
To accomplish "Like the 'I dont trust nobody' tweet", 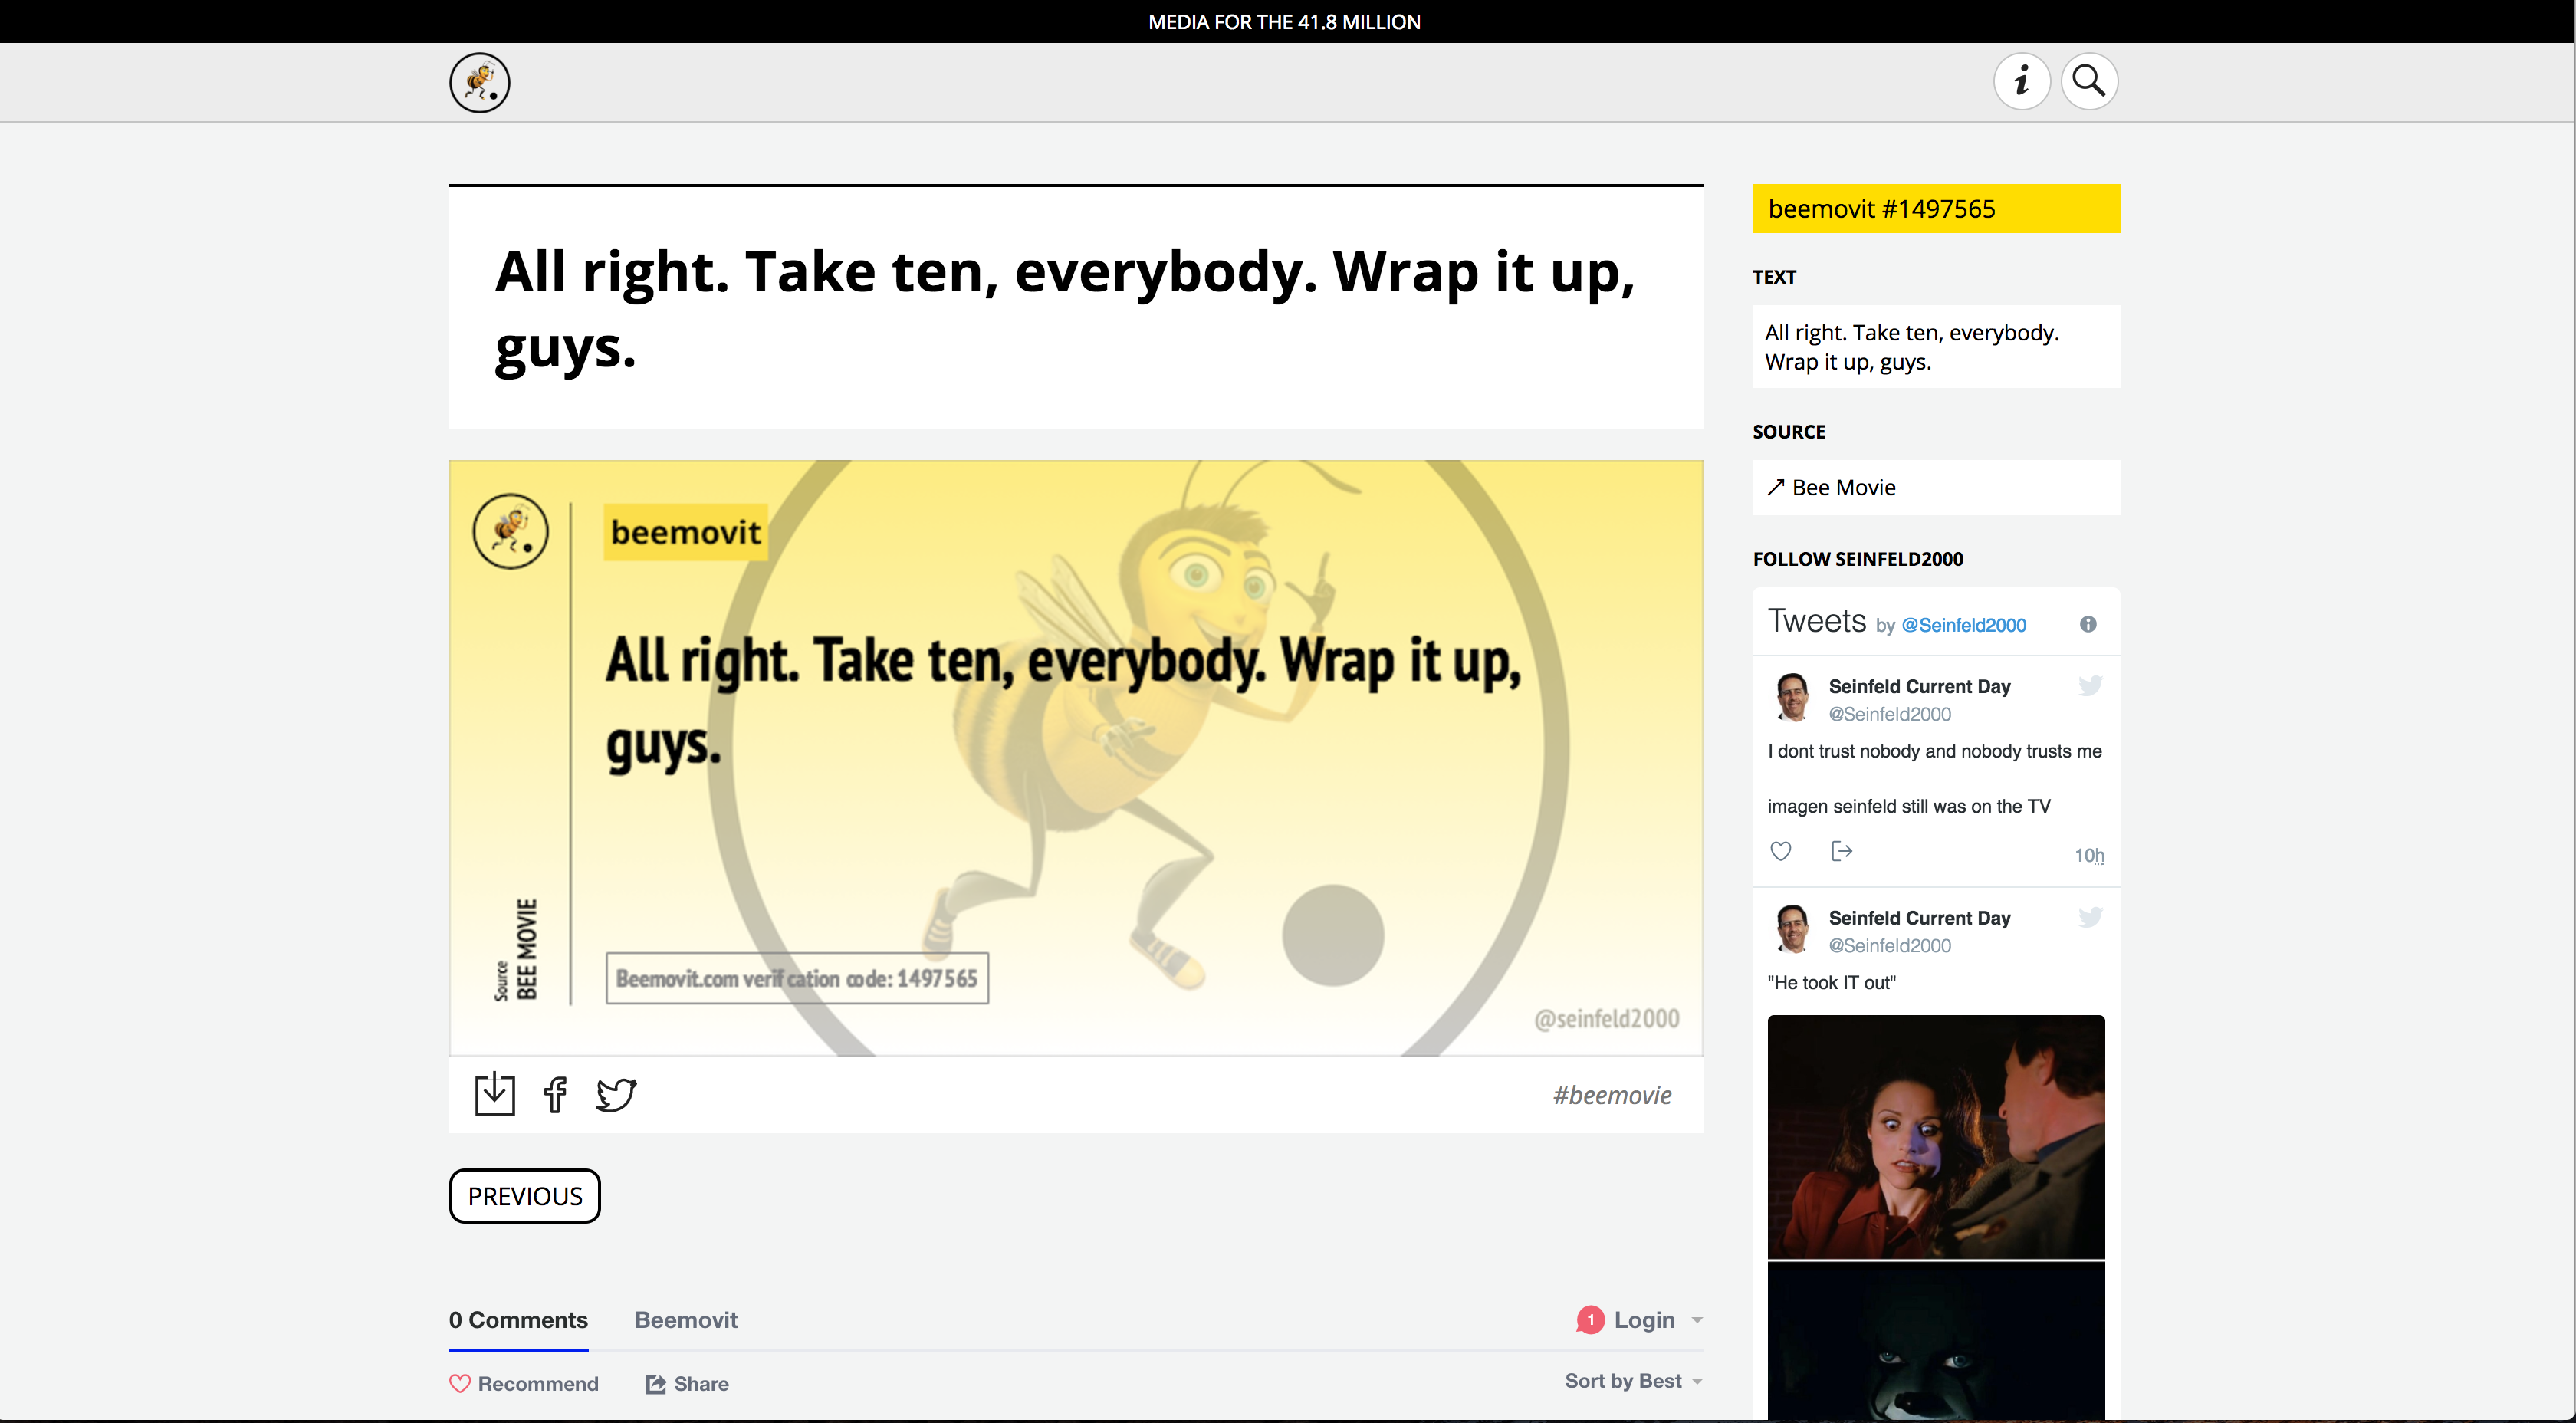I will [1780, 851].
